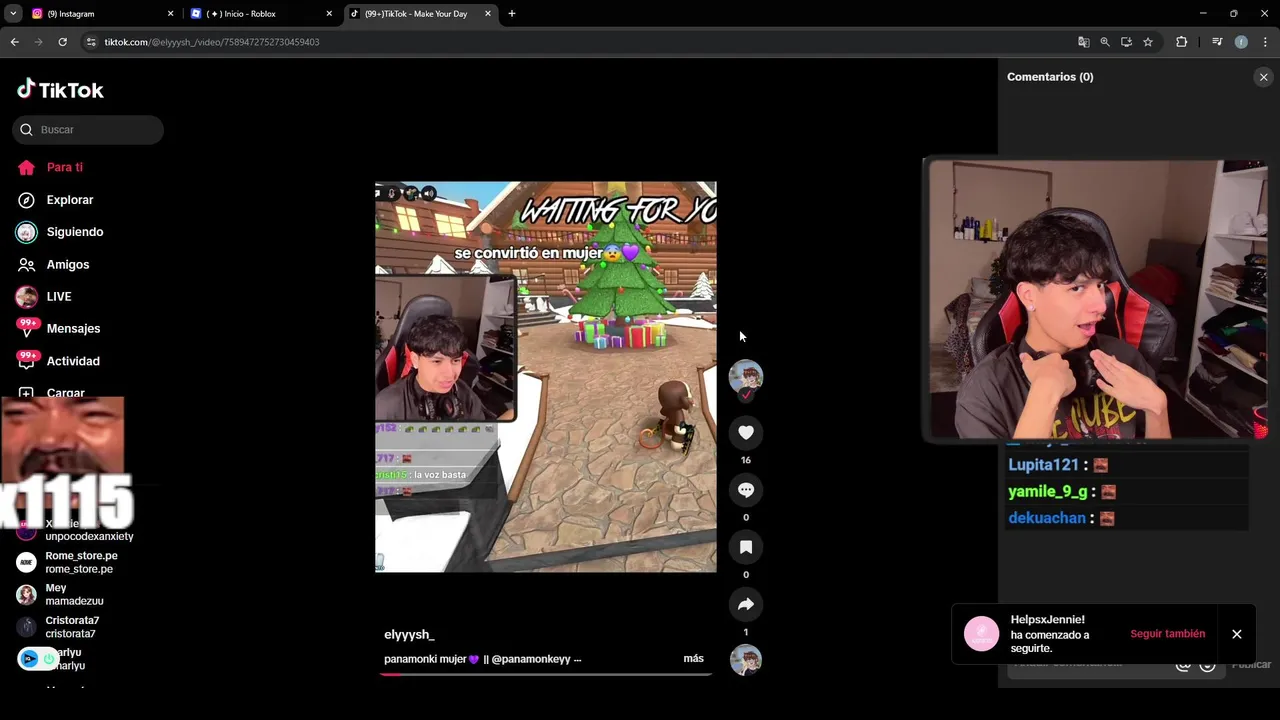Close the Instagram tab
Viewport: 1280px width, 720px height.
tap(170, 14)
